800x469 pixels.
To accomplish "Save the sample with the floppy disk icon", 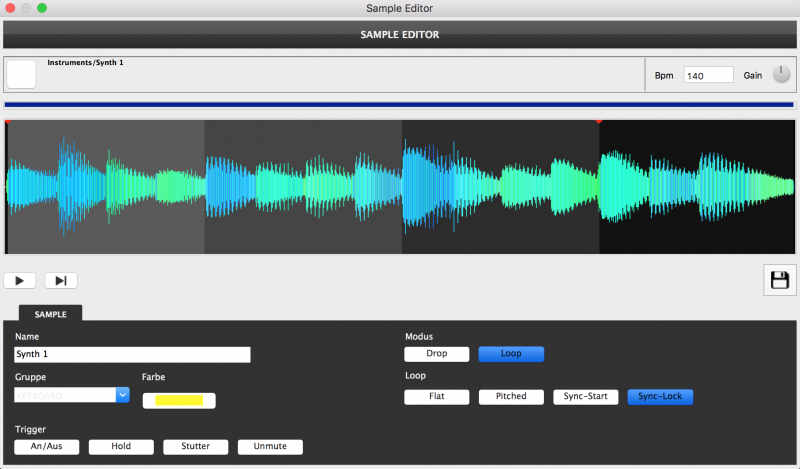I will coord(779,281).
